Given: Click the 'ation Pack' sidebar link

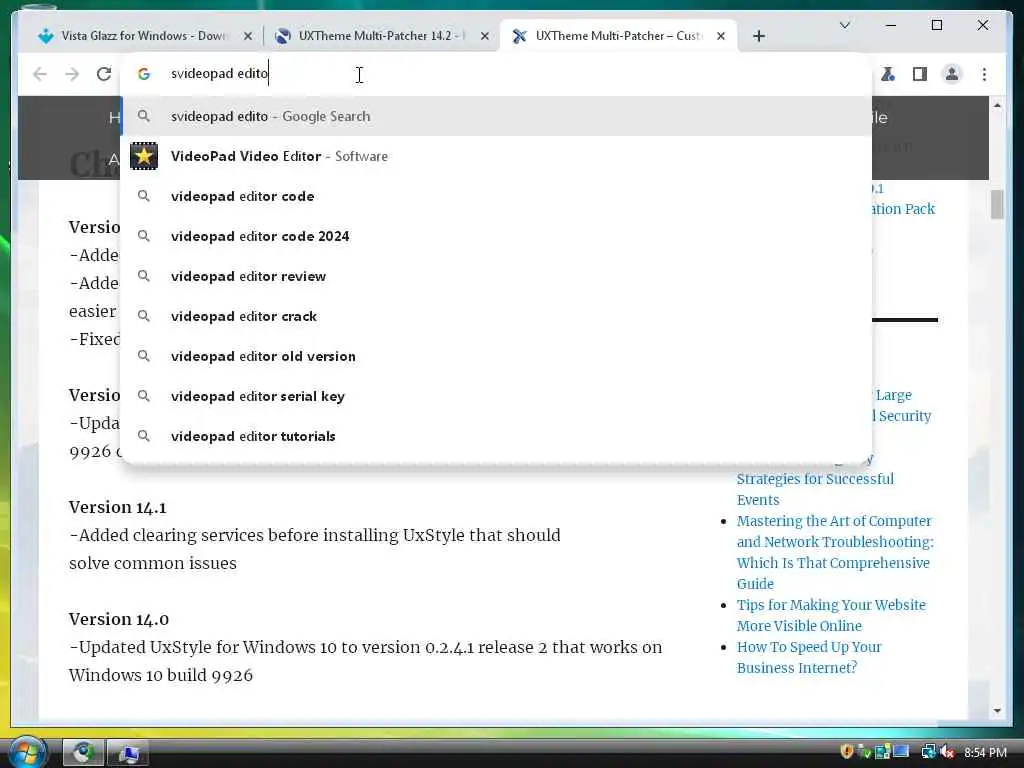Looking at the screenshot, I should click(x=904, y=209).
